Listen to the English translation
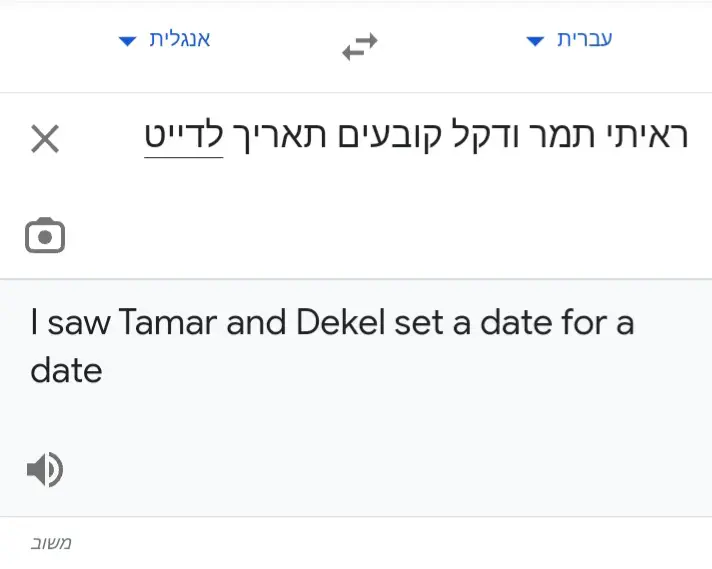Viewport: 712px width, 569px height. pos(45,469)
